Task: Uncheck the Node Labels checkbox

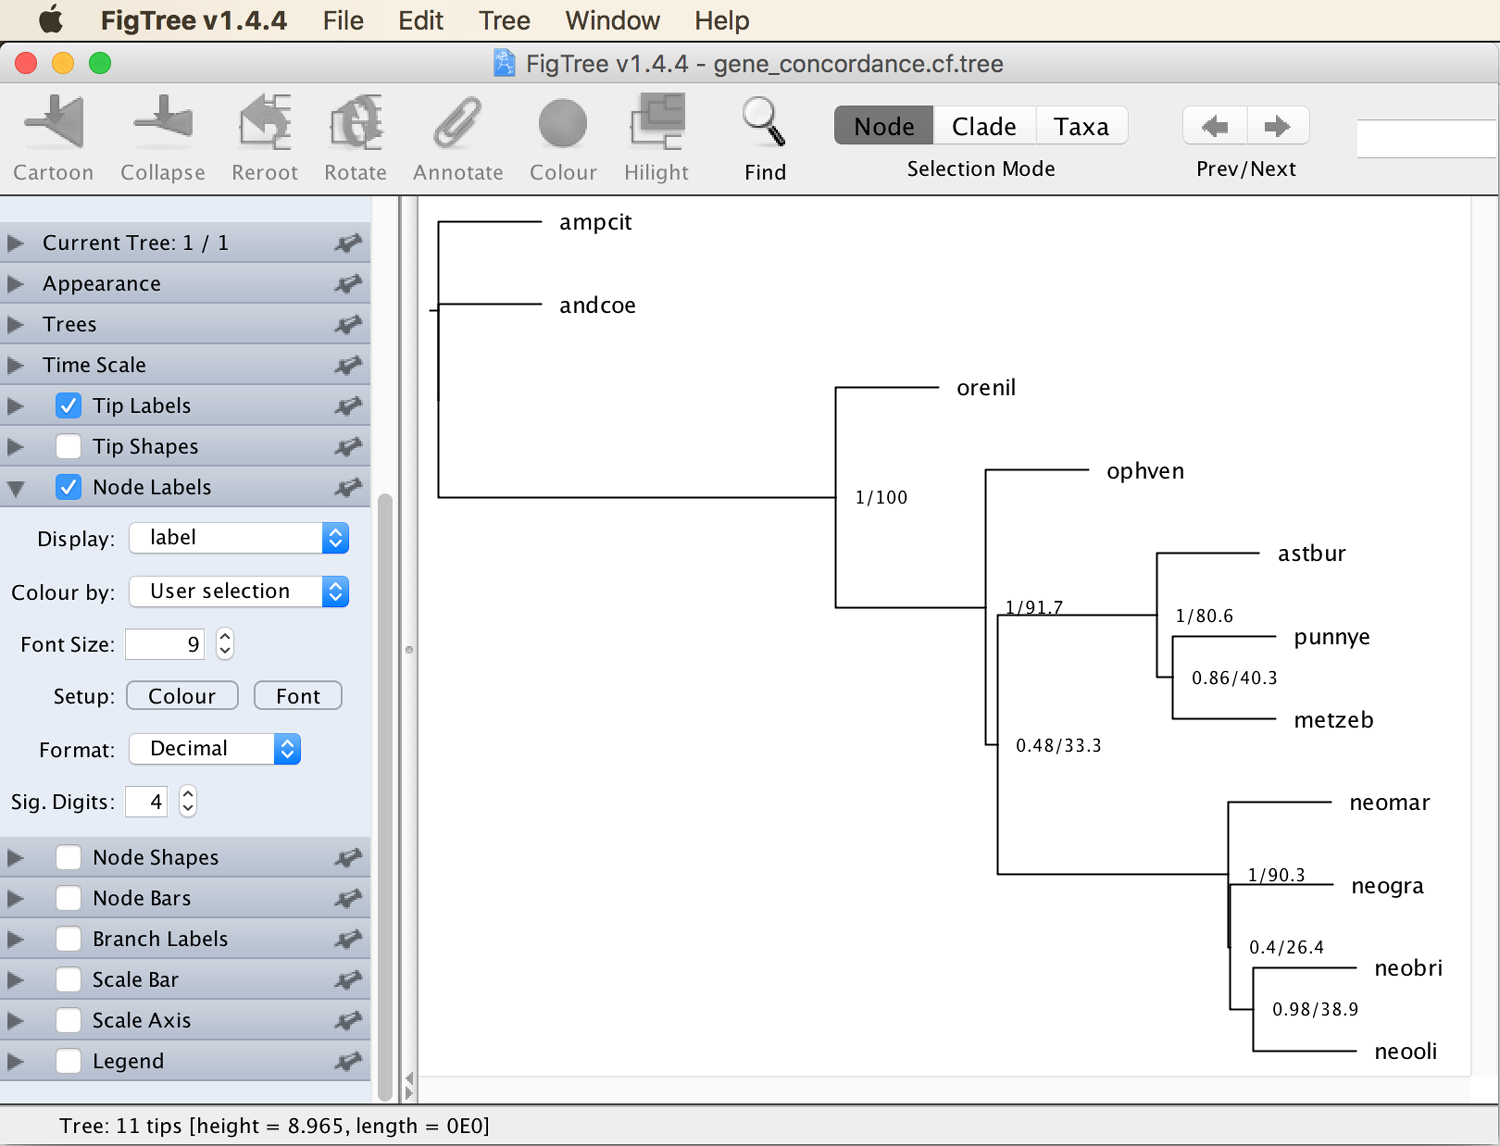Action: tap(68, 487)
